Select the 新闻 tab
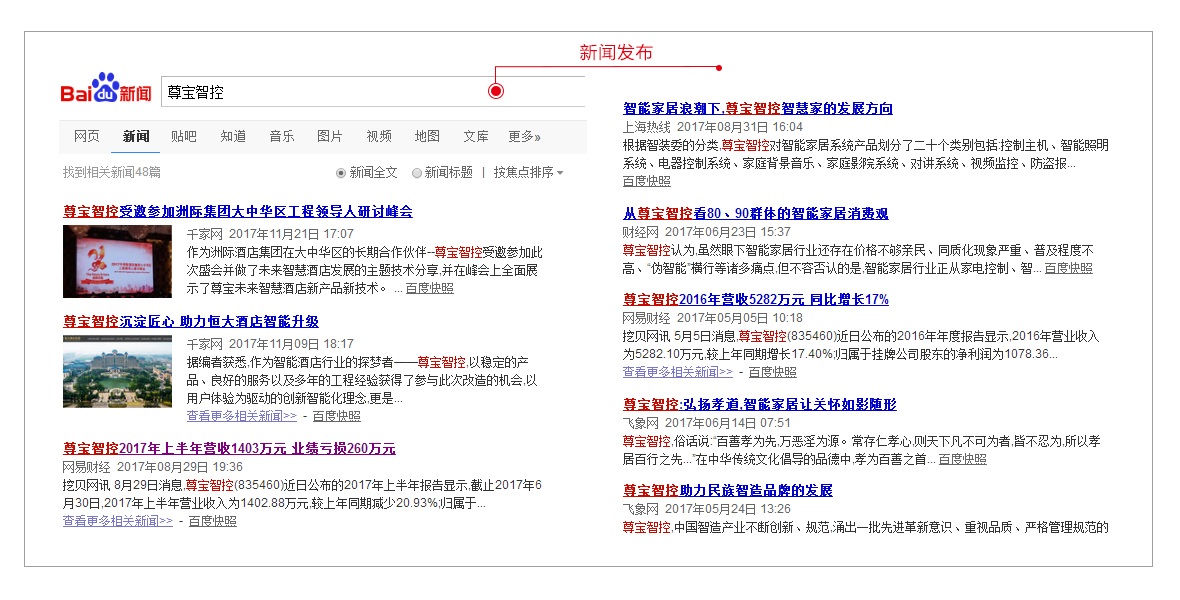The image size is (1180, 600). click(136, 136)
